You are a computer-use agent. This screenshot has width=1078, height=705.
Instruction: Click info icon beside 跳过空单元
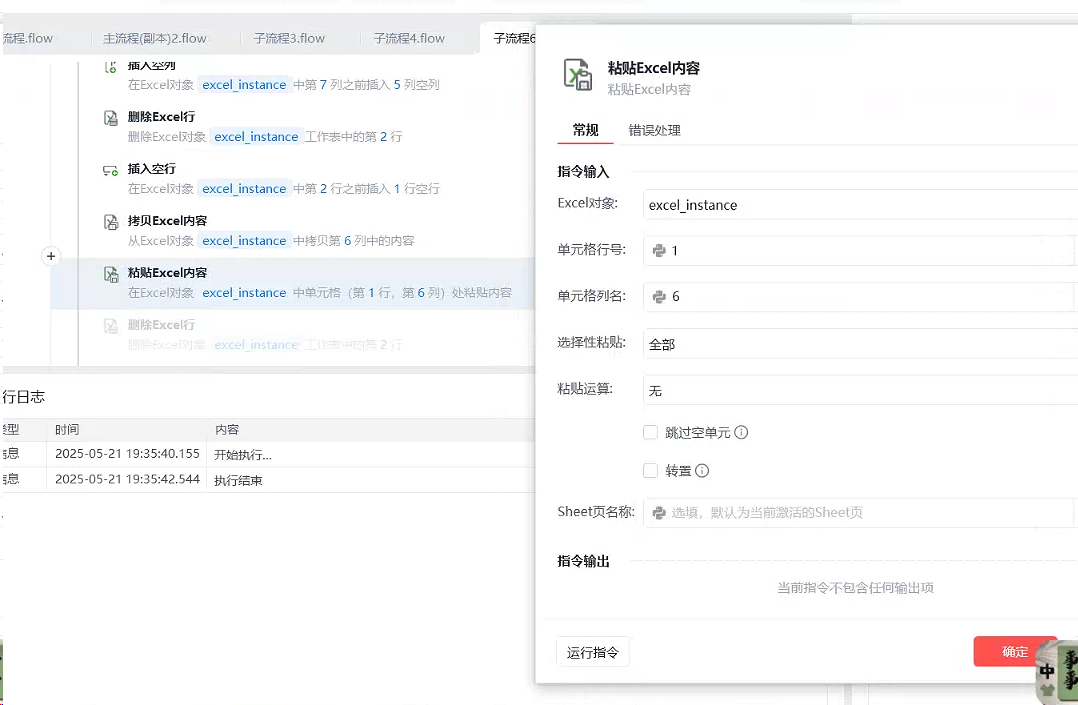click(741, 433)
